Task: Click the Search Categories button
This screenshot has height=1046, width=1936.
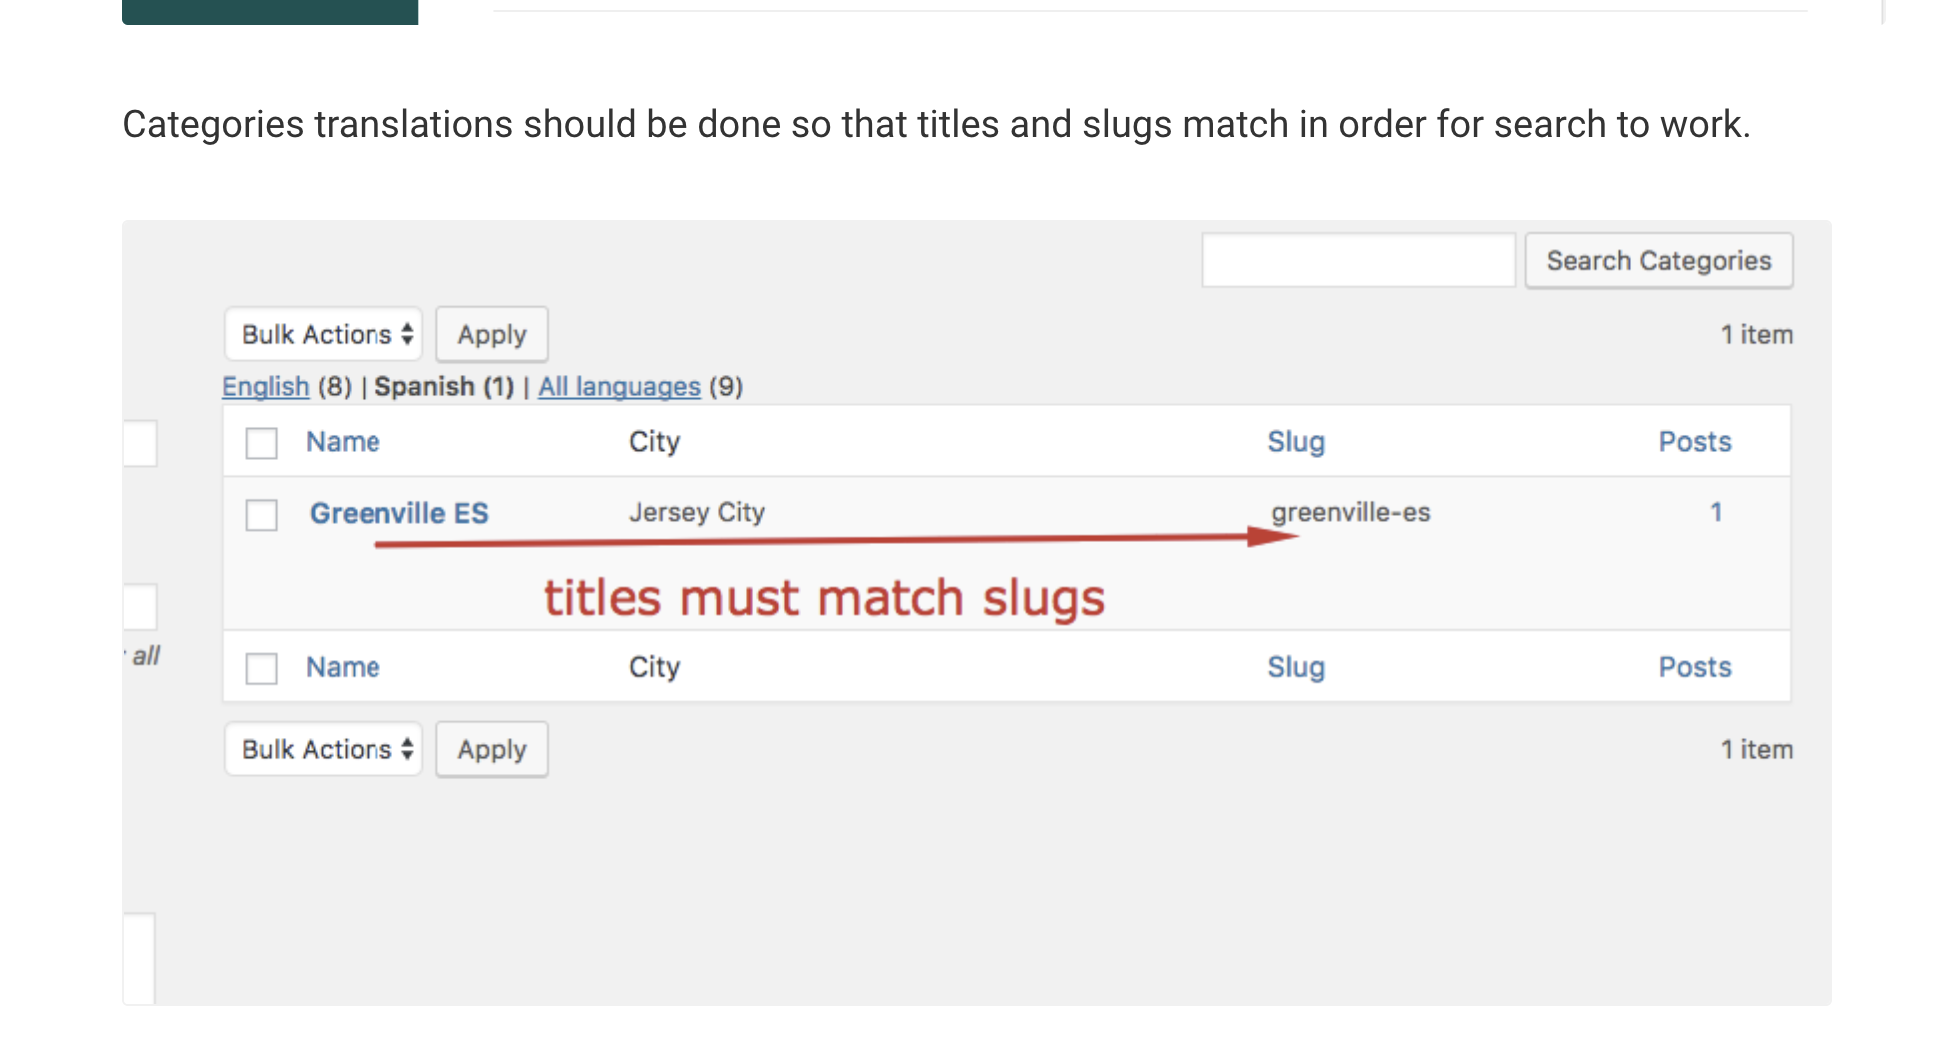Action: [1658, 261]
